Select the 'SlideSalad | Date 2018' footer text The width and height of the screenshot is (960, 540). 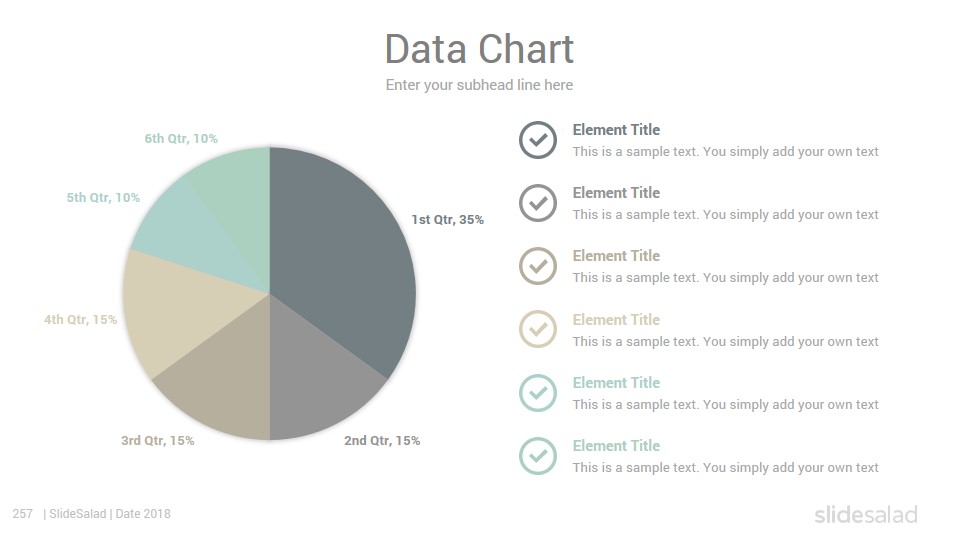pyautogui.click(x=107, y=514)
